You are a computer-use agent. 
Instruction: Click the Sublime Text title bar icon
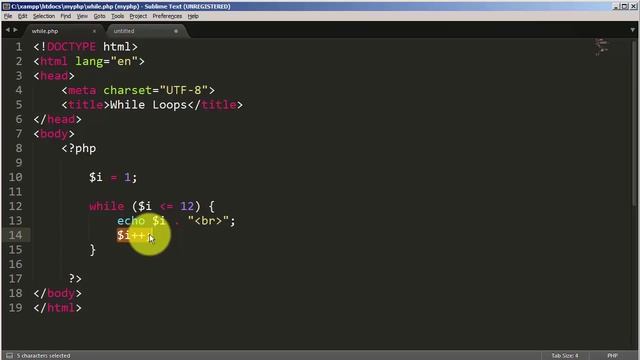pos(6,7)
